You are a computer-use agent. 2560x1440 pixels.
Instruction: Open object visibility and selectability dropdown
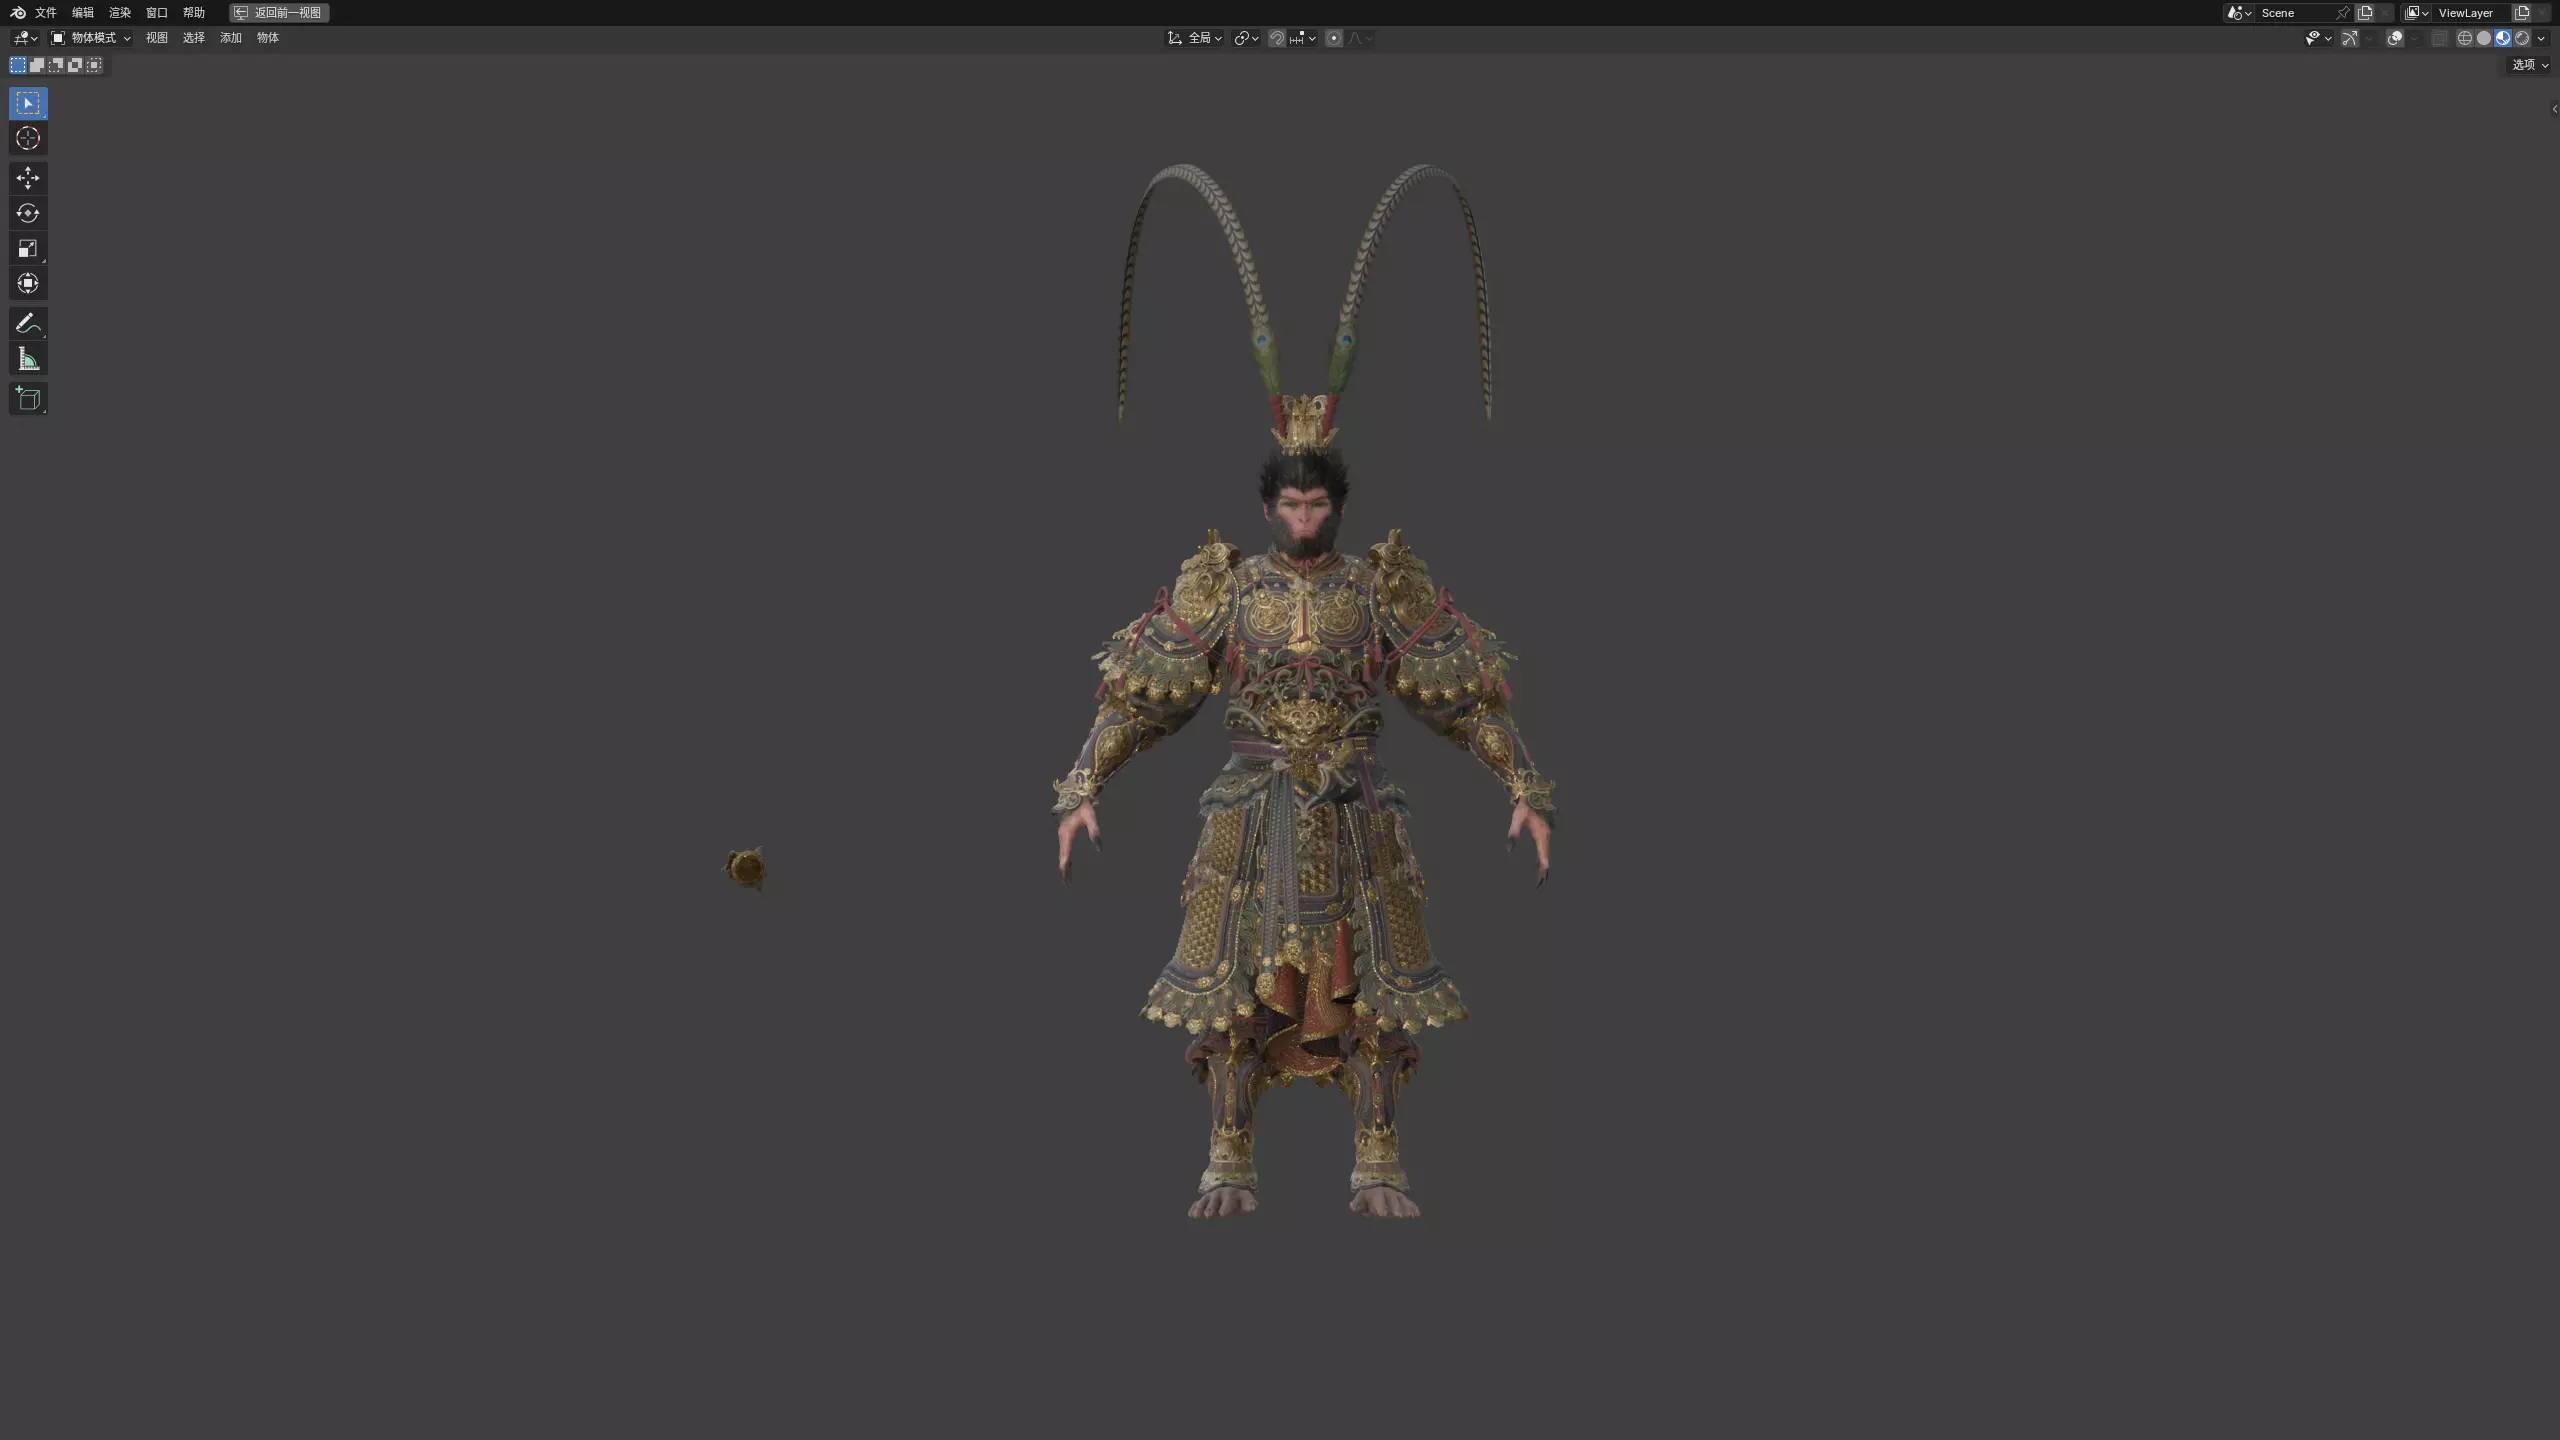(2319, 38)
